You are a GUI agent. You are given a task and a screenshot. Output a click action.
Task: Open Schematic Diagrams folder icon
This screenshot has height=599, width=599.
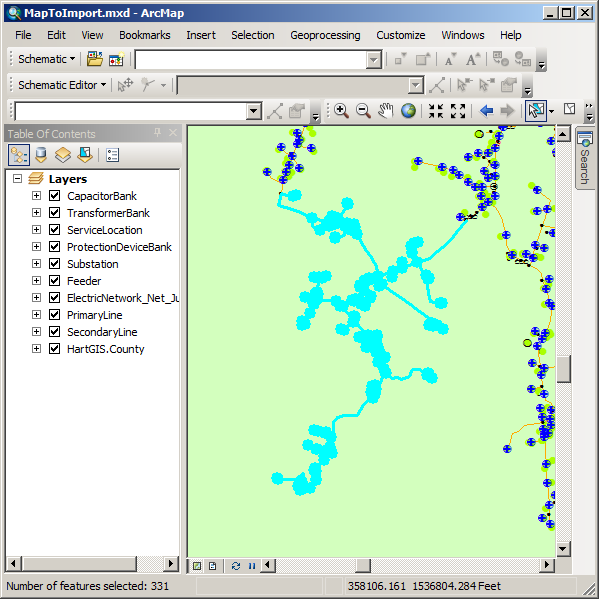tap(95, 59)
